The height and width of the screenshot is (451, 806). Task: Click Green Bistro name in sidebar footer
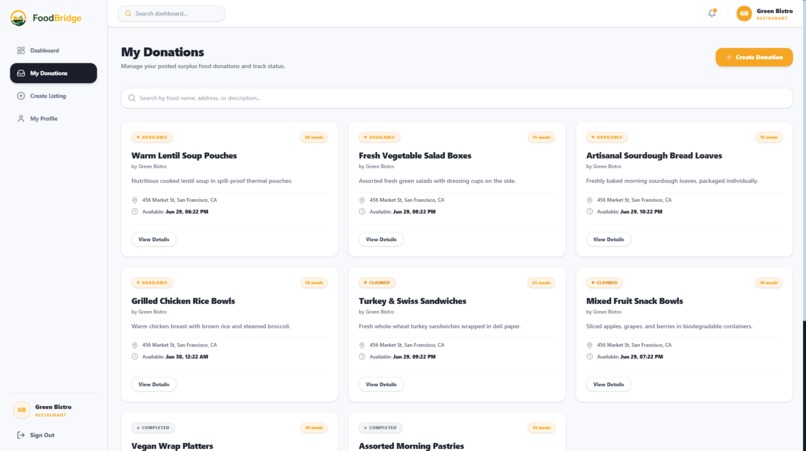point(53,407)
